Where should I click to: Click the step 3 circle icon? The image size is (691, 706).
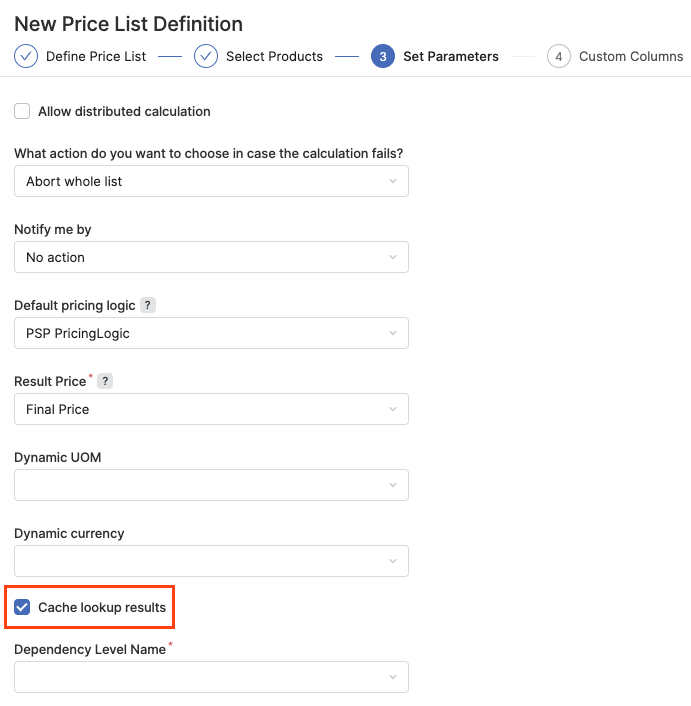coord(382,56)
